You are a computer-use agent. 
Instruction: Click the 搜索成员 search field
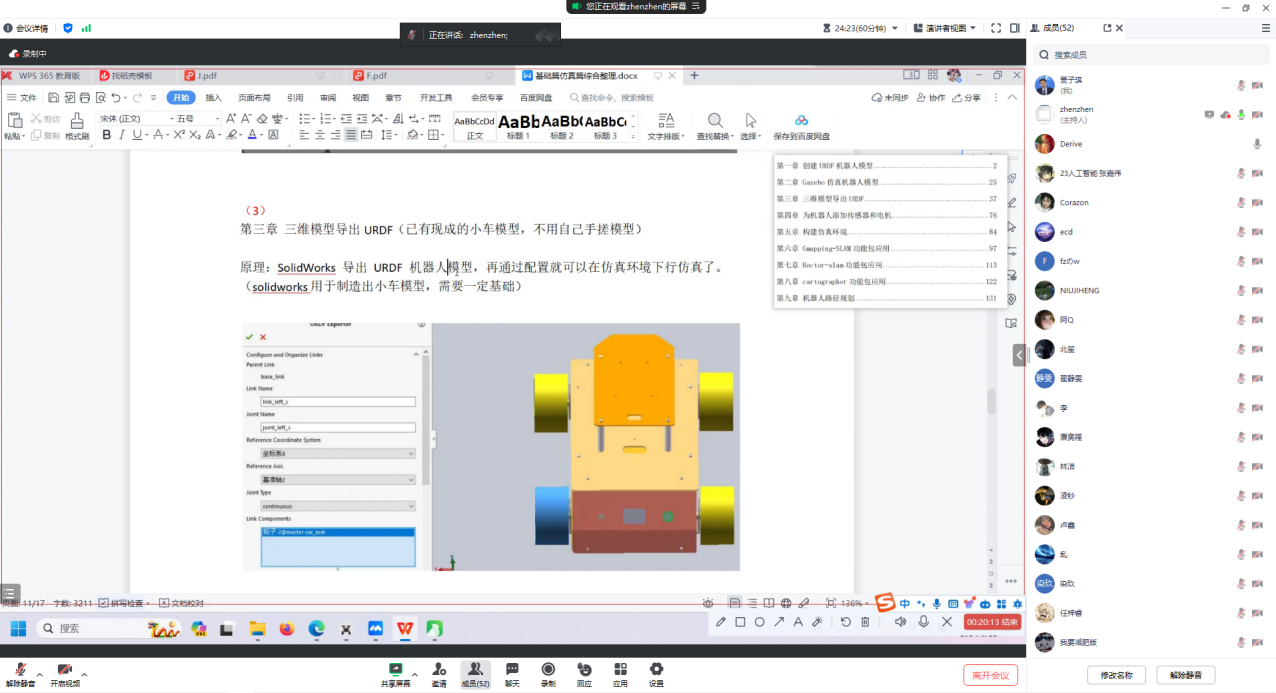(x=1150, y=55)
